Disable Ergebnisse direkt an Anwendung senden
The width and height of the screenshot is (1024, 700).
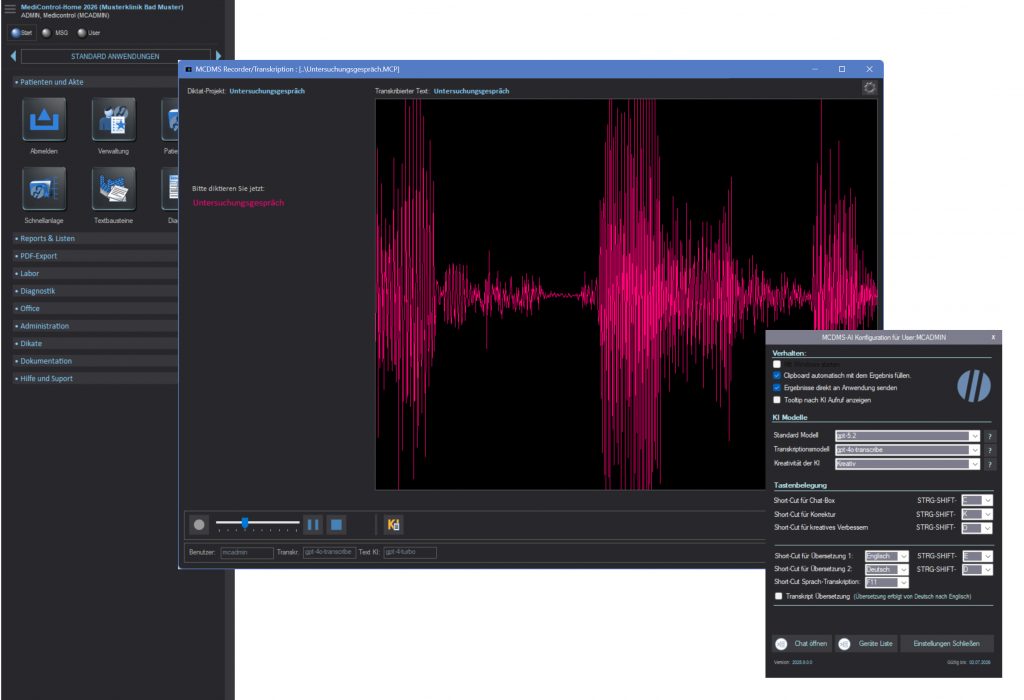(x=777, y=387)
